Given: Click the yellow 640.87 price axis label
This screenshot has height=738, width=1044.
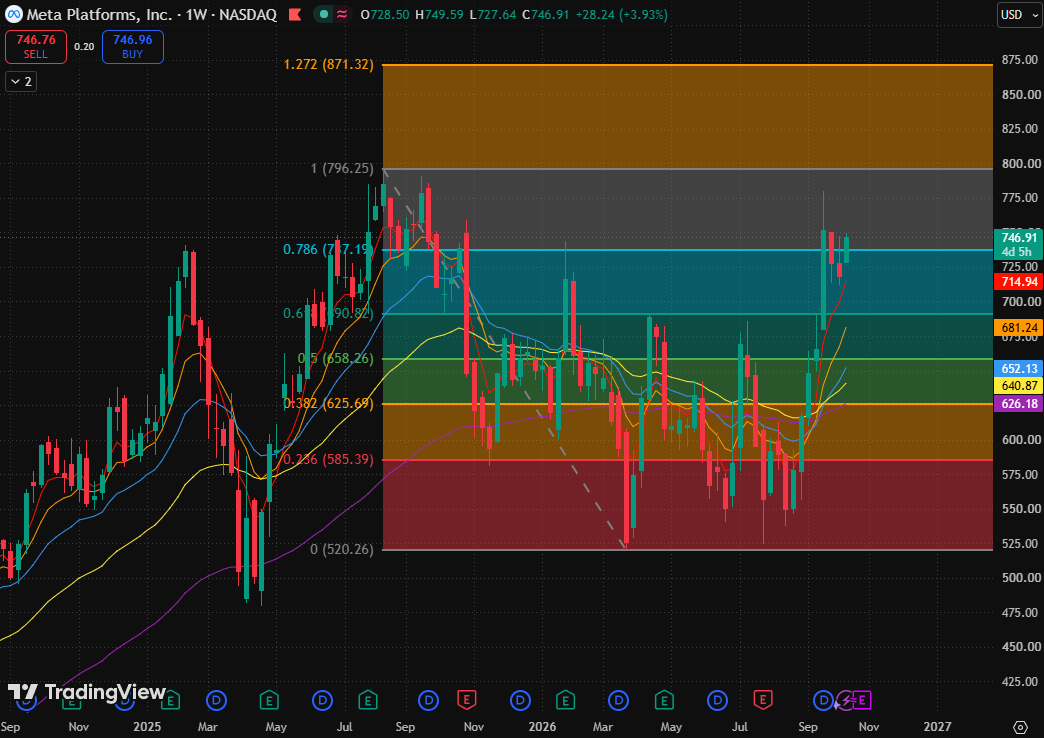Looking at the screenshot, I should point(1018,386).
